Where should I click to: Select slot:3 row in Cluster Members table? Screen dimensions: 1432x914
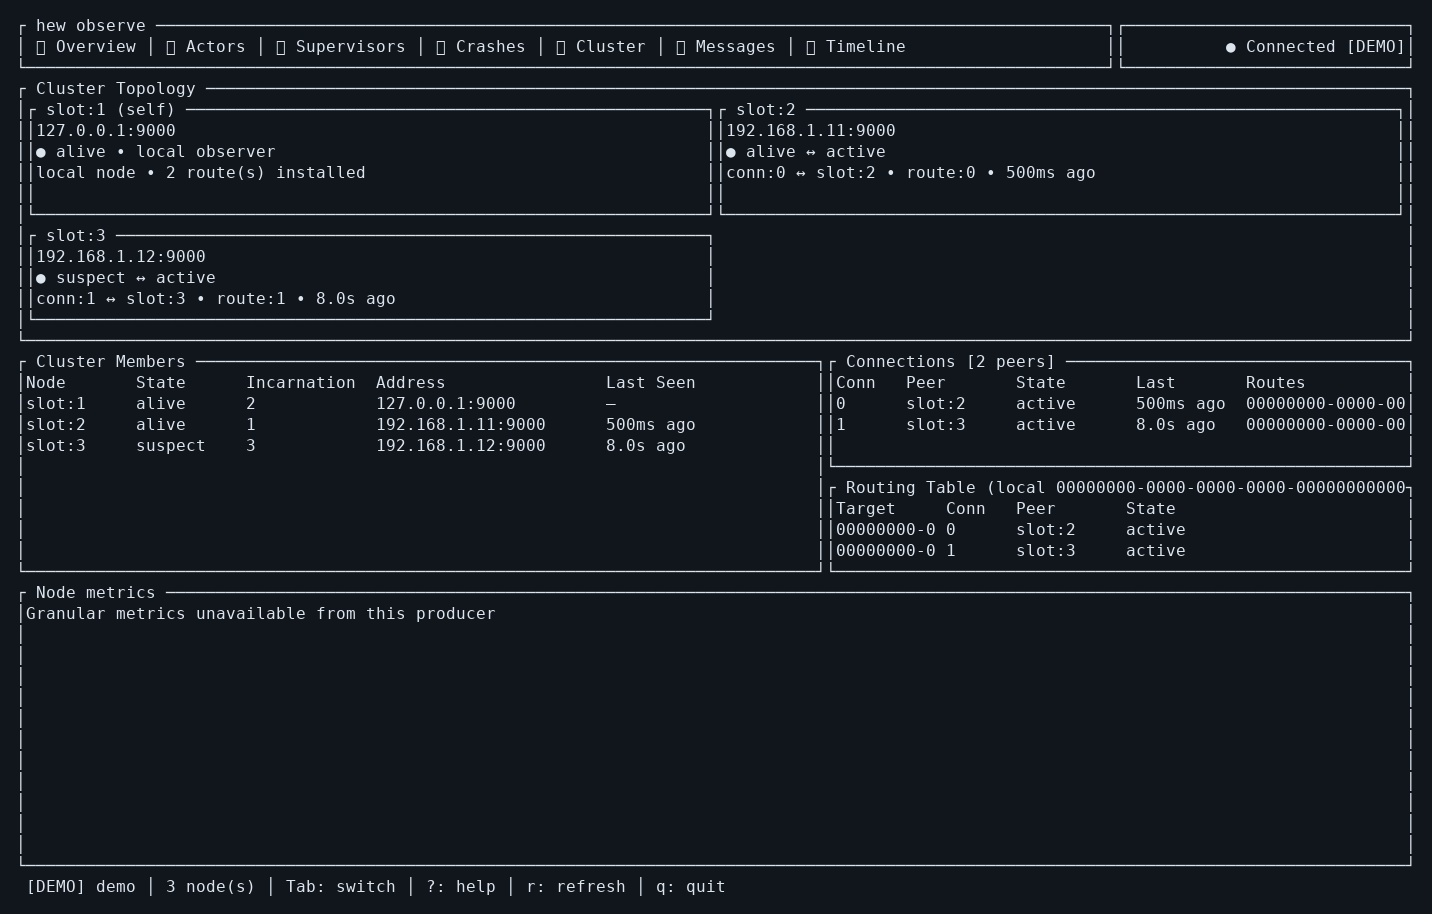420,446
